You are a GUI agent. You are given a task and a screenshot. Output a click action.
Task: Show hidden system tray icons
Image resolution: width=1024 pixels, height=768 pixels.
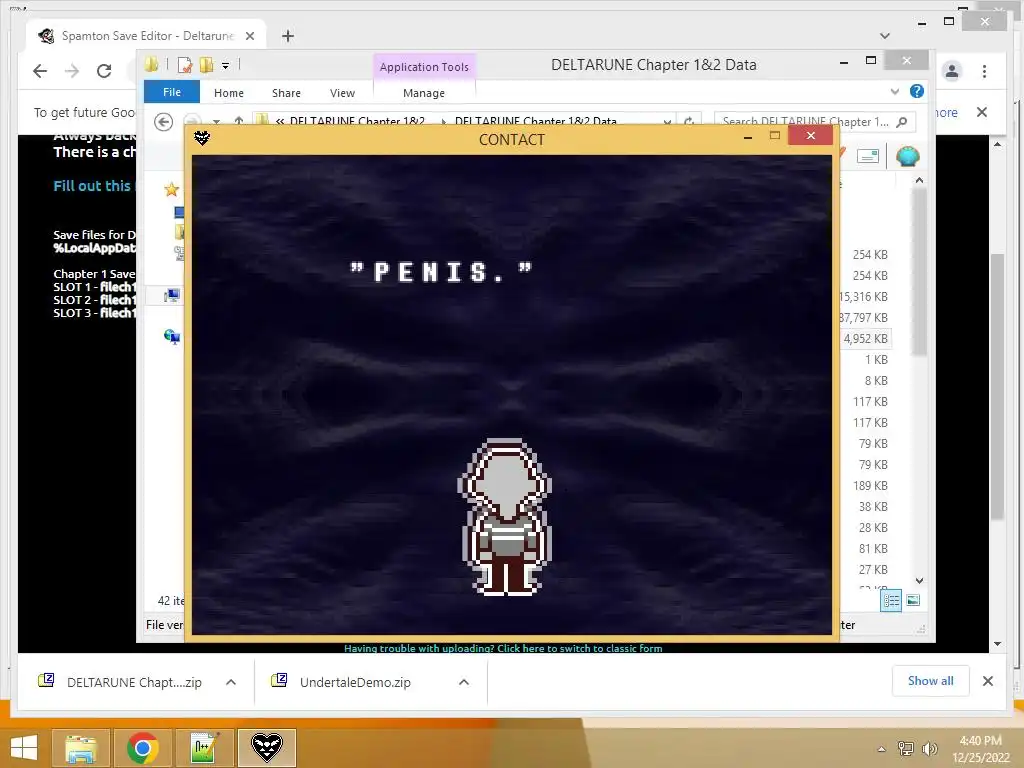(x=882, y=749)
